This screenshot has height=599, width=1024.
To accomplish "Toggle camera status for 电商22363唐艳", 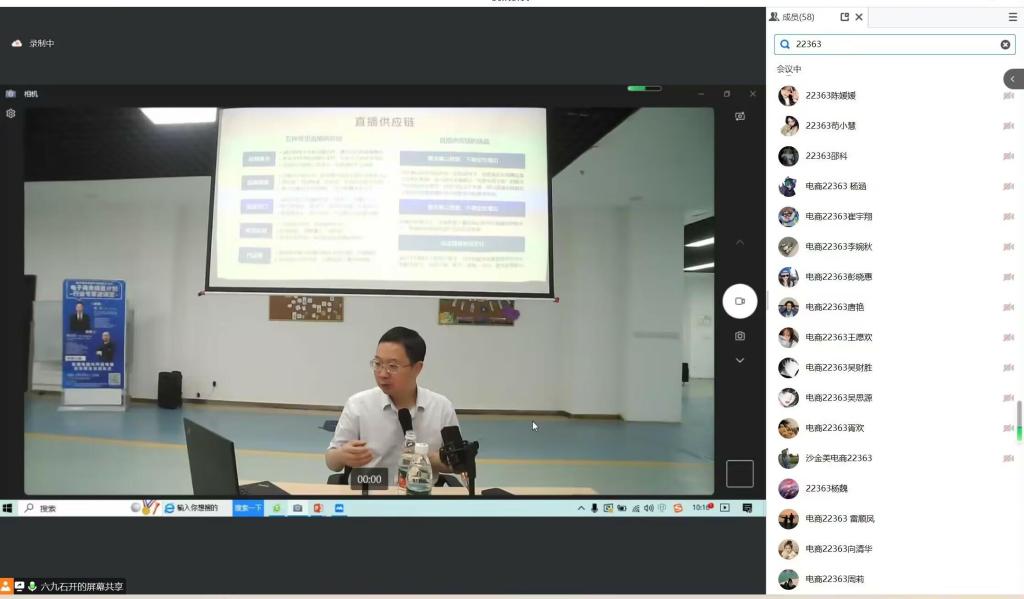I will pos(1008,307).
